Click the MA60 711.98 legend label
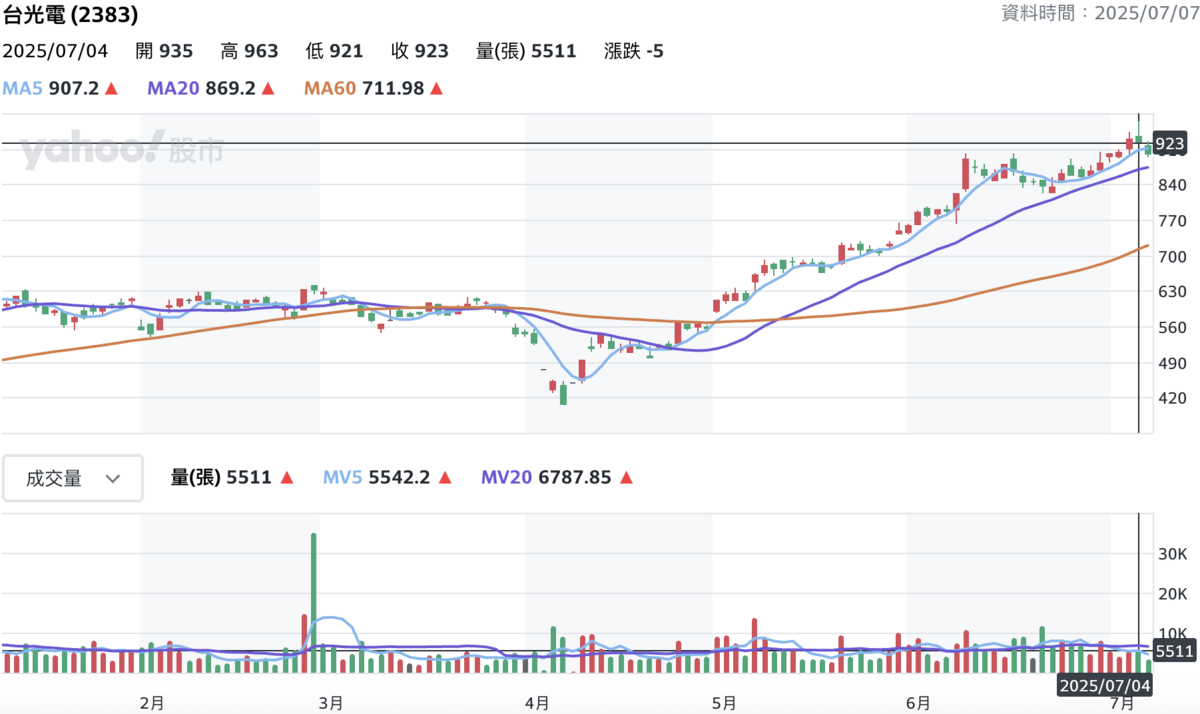1200x714 pixels. pos(364,88)
